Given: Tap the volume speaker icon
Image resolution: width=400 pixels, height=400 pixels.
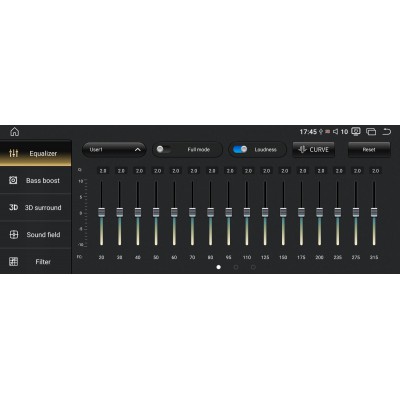Looking at the screenshot, I should 335,132.
